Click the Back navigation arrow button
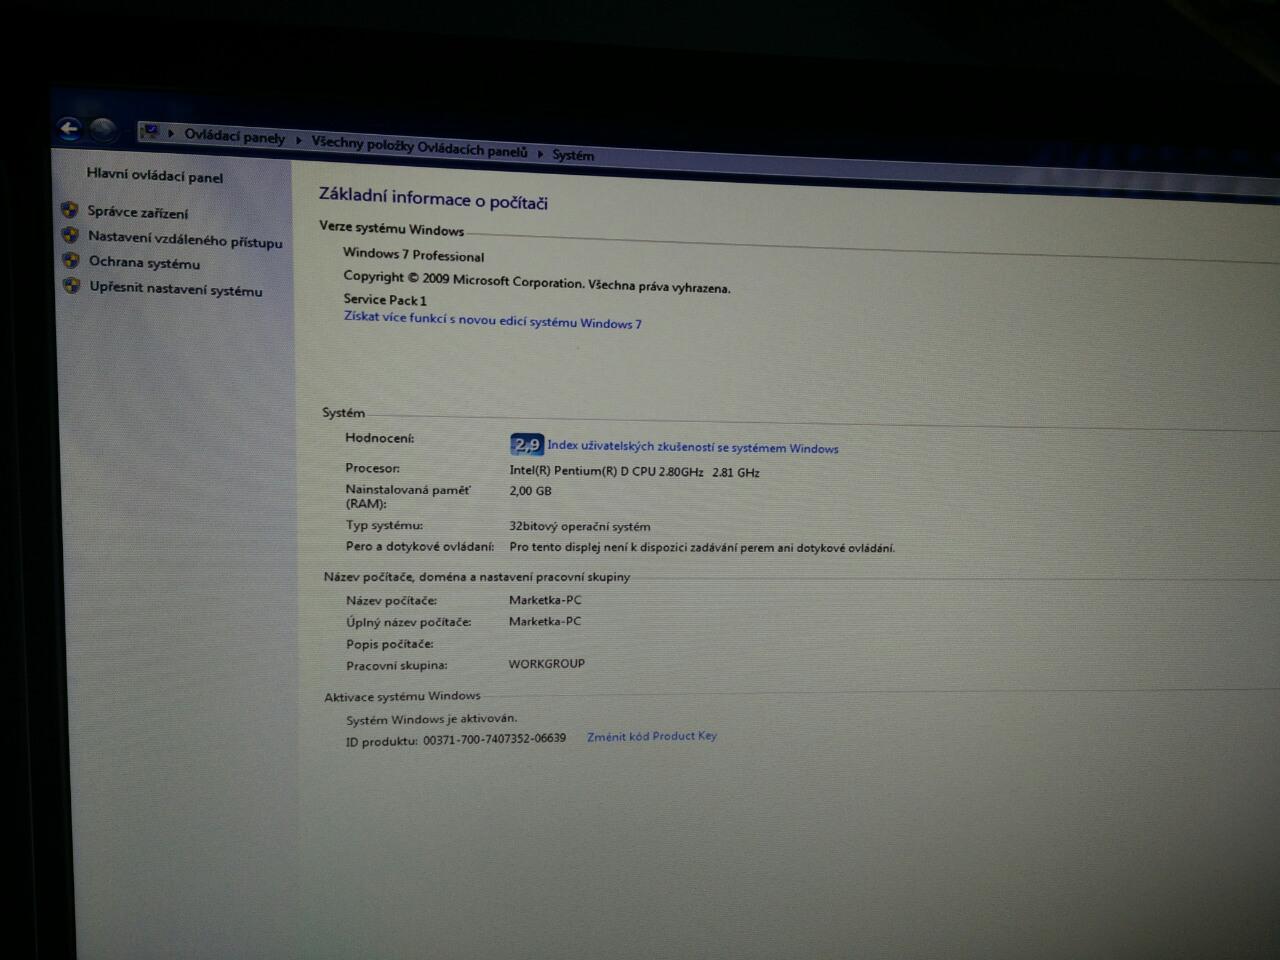Screen dimensions: 1280x960 click(69, 128)
